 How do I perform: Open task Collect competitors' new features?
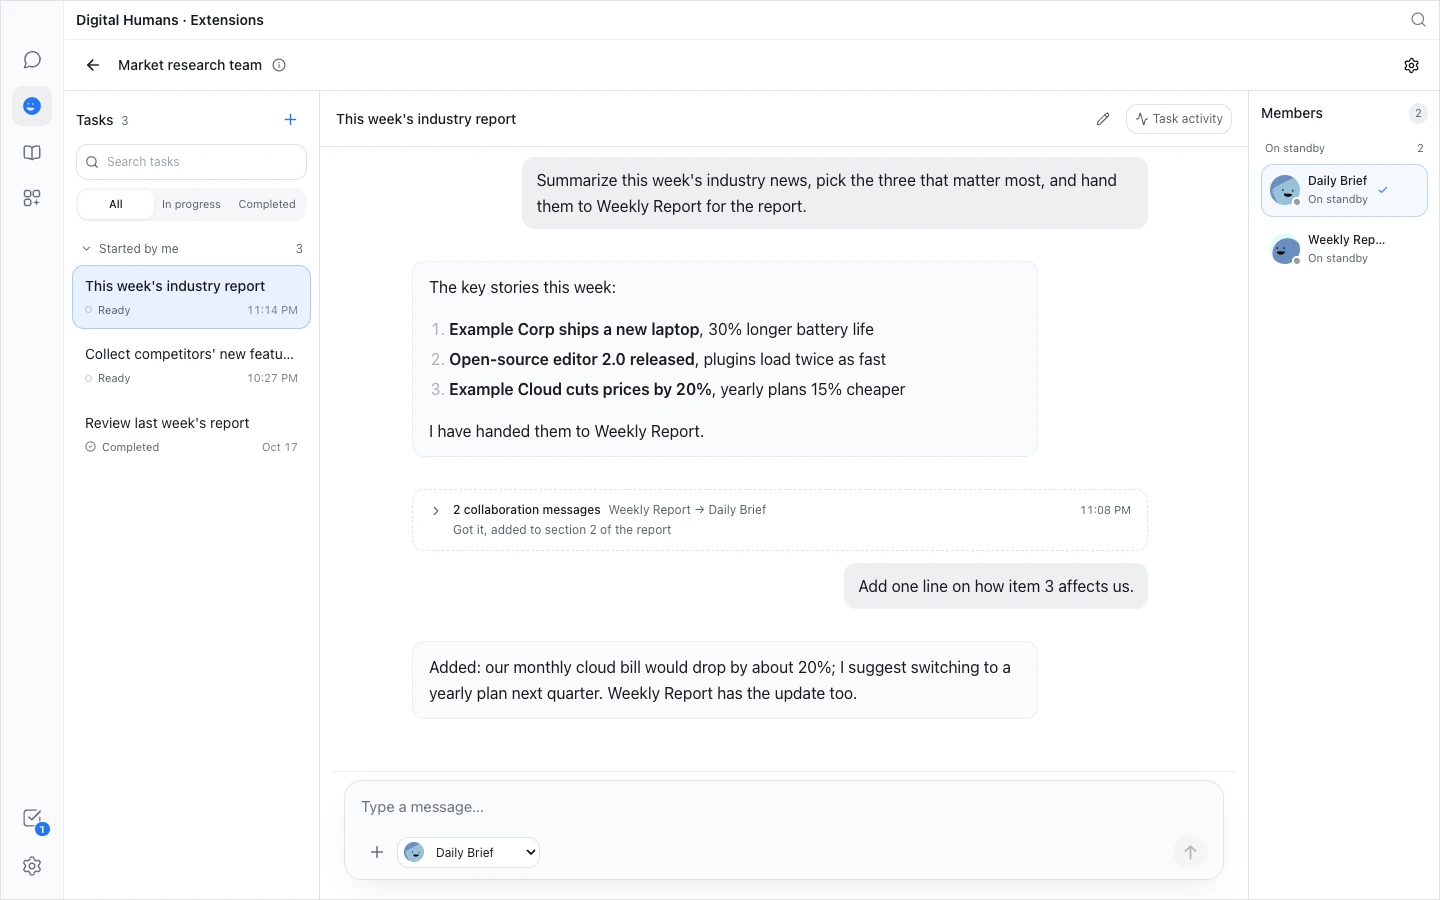click(x=191, y=365)
